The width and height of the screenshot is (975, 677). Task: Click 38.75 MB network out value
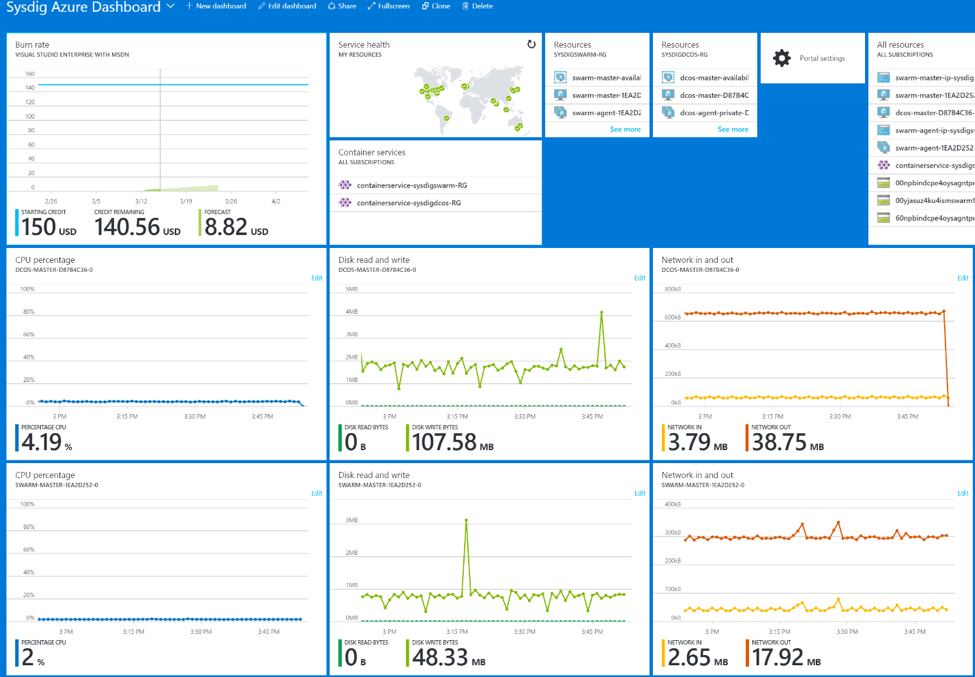pyautogui.click(x=788, y=443)
